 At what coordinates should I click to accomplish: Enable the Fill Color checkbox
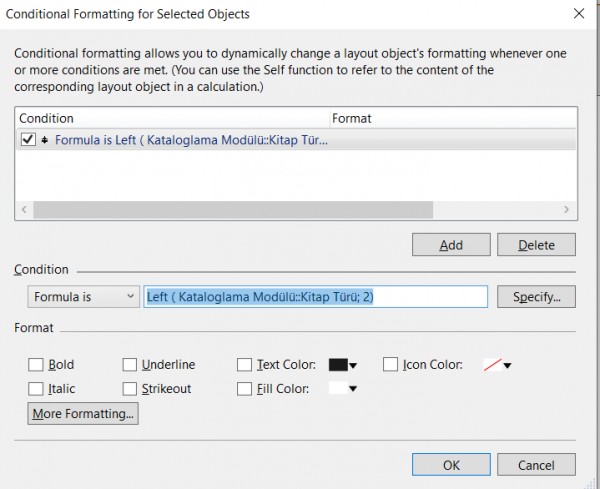(x=244, y=389)
